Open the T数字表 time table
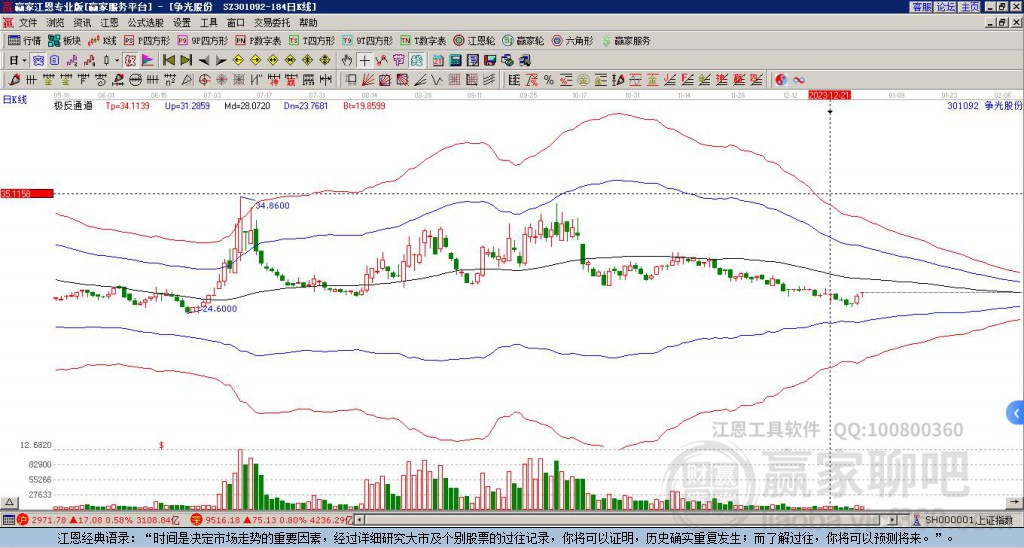Image resolution: width=1024 pixels, height=548 pixels. tap(423, 40)
